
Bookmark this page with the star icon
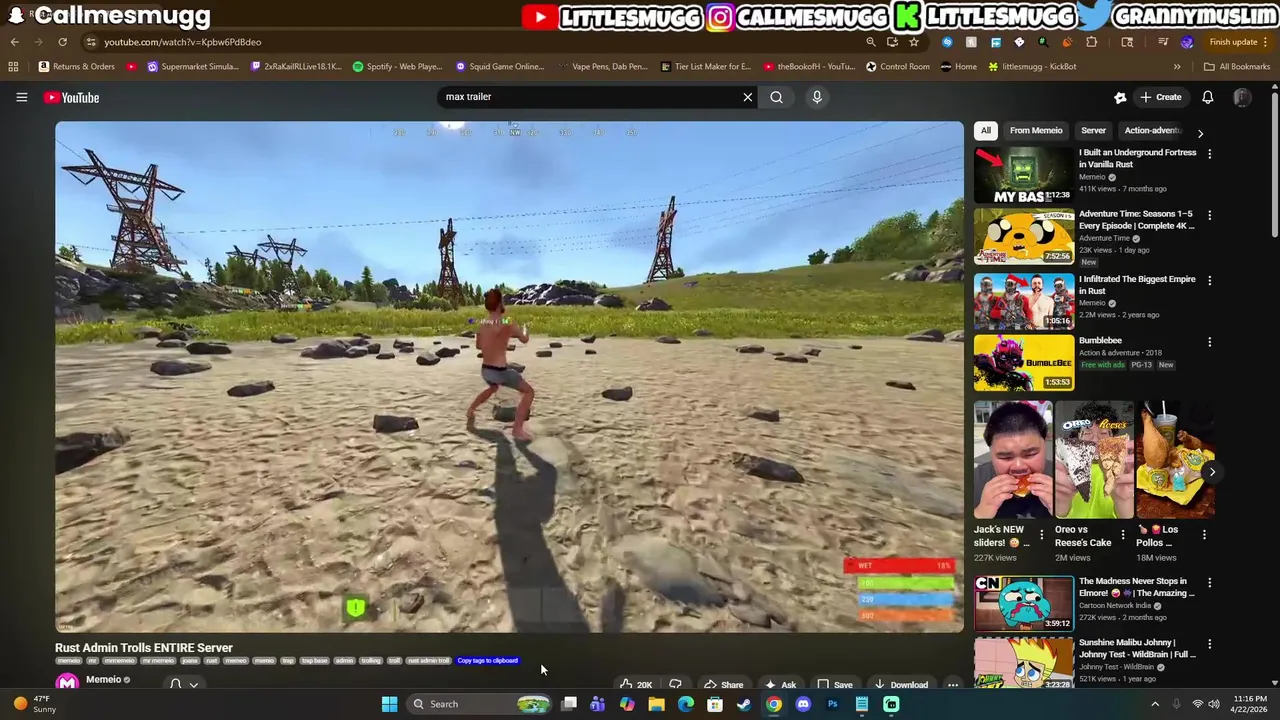tap(913, 42)
